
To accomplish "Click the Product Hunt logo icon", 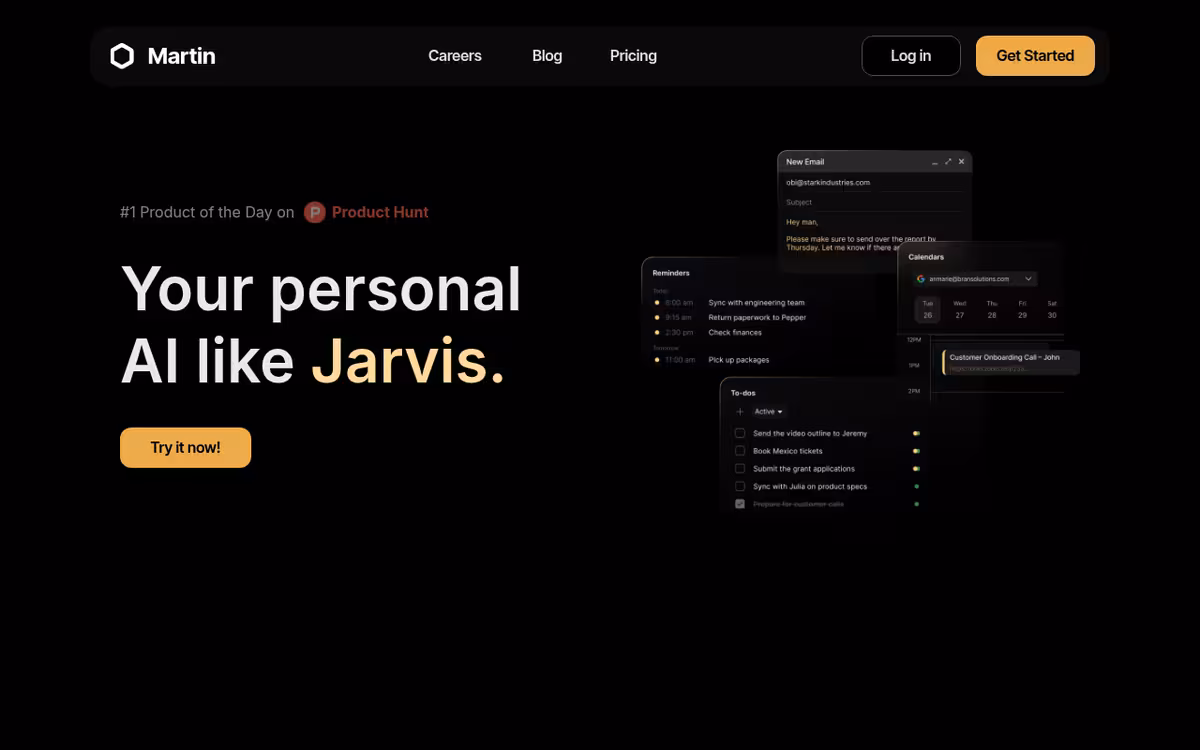I will (315, 212).
